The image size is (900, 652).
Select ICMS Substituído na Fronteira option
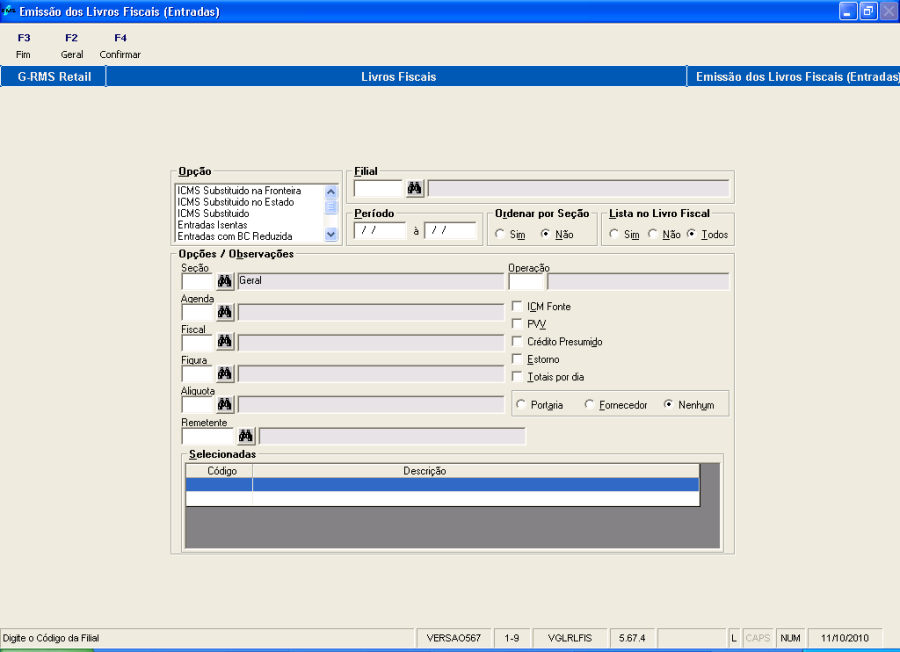coord(239,190)
